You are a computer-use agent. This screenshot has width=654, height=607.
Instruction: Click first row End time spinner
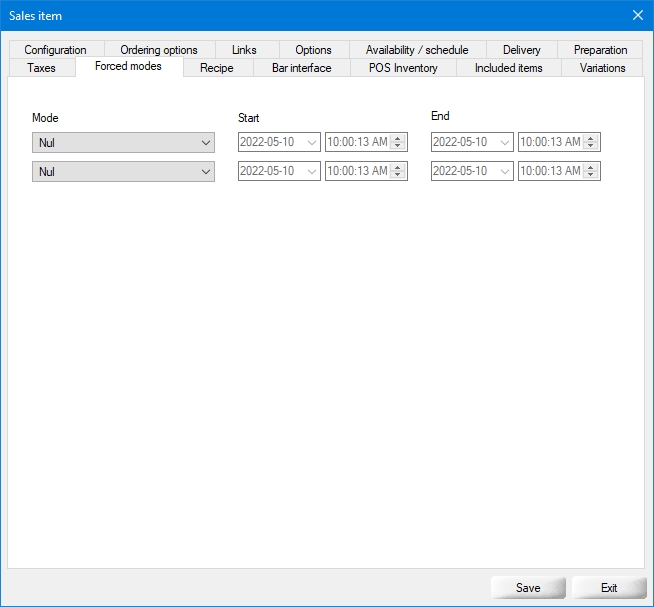tap(591, 143)
